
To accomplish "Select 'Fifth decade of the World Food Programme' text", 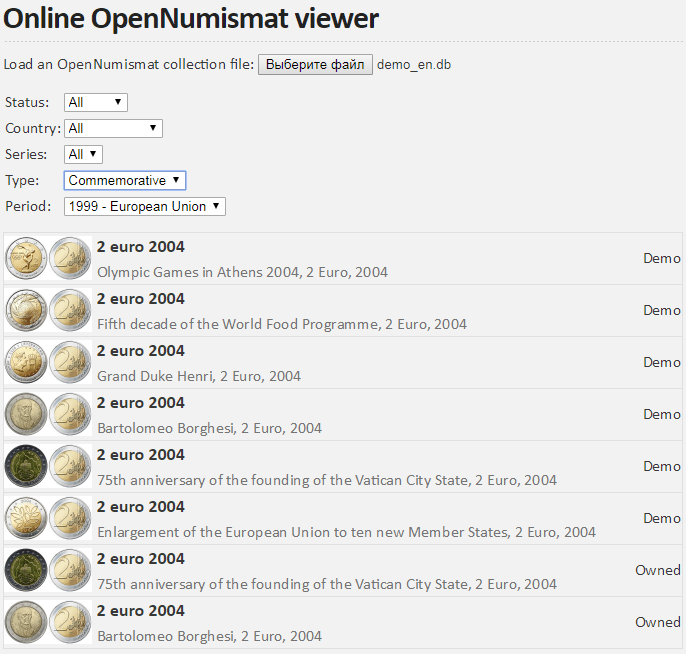I will point(282,325).
